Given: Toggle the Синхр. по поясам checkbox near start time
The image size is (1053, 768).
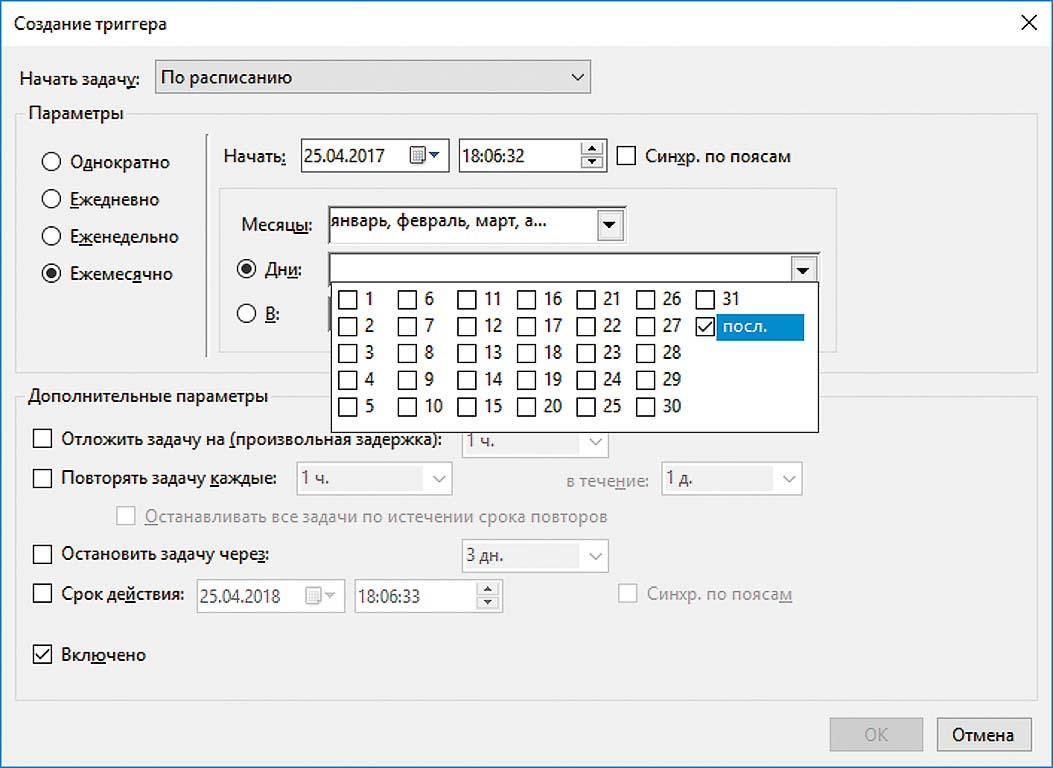Looking at the screenshot, I should tap(627, 157).
